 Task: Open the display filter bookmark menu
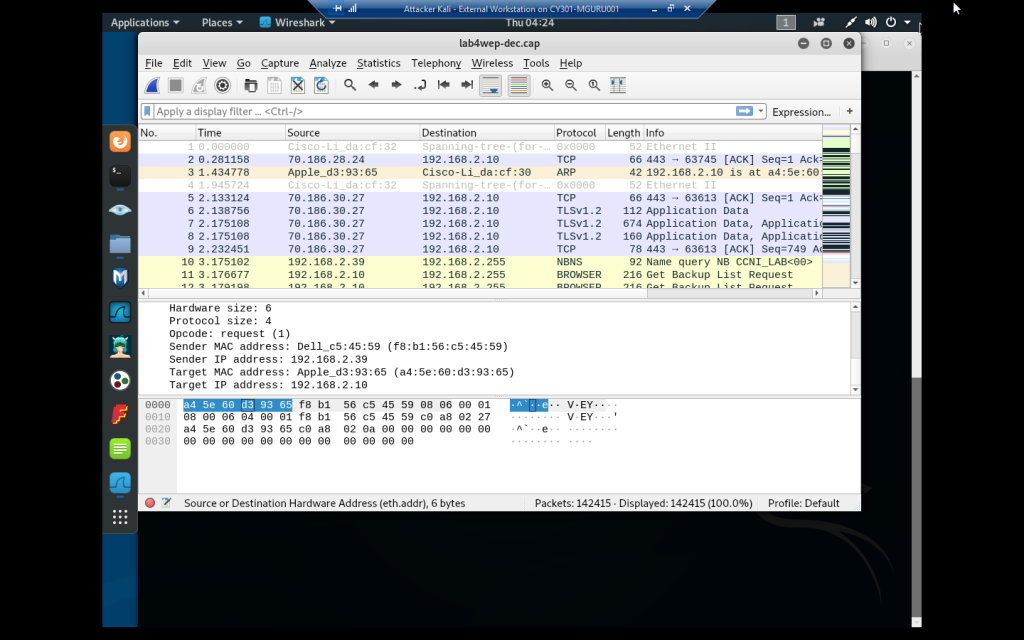(148, 111)
